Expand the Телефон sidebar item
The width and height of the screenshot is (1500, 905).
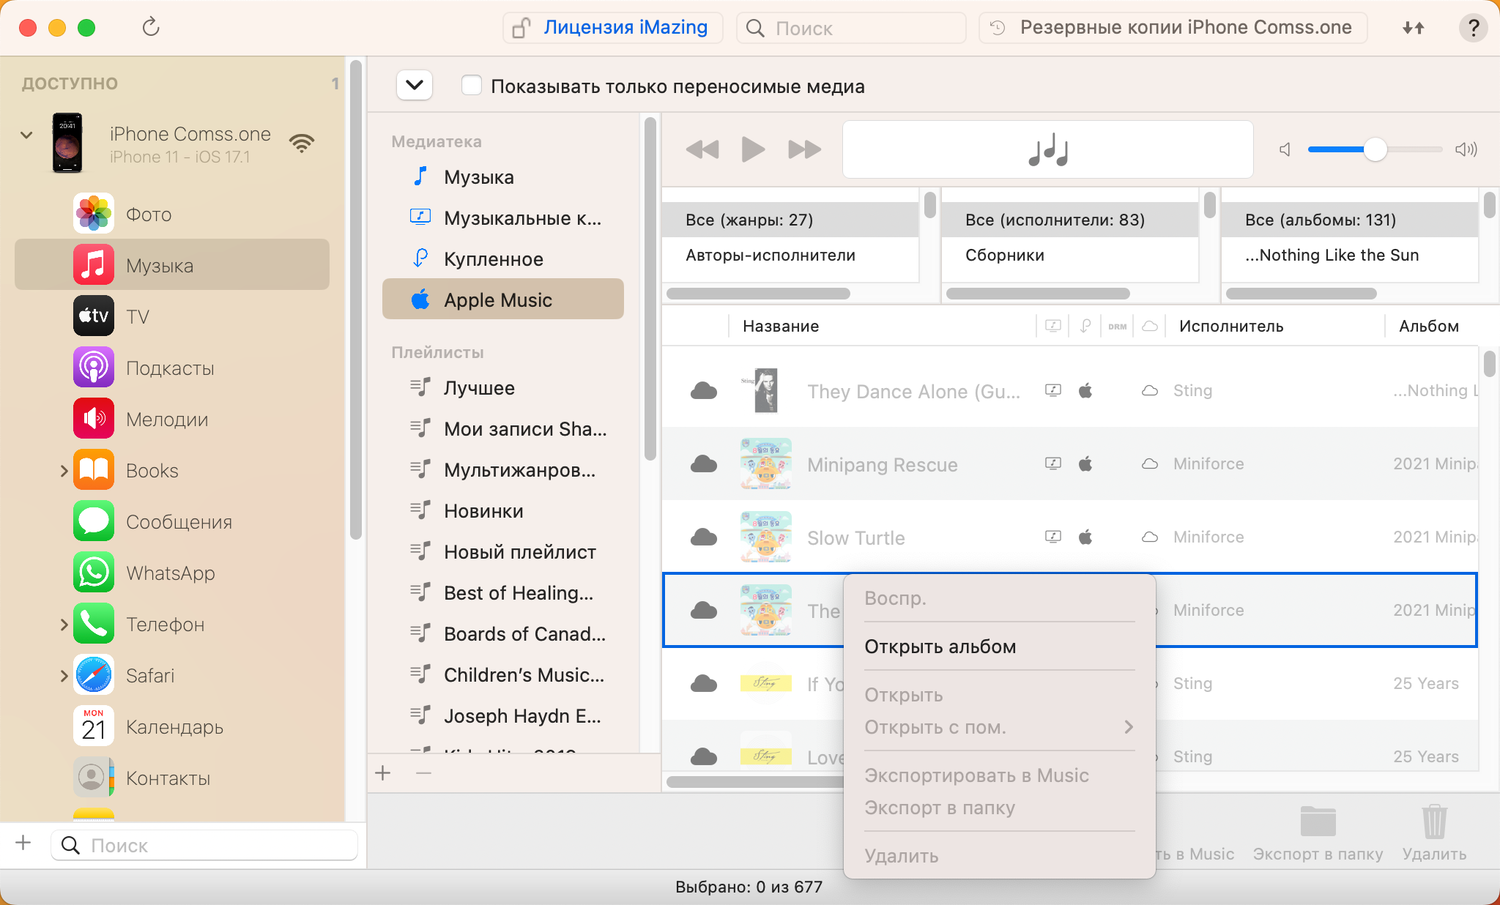pyautogui.click(x=63, y=624)
